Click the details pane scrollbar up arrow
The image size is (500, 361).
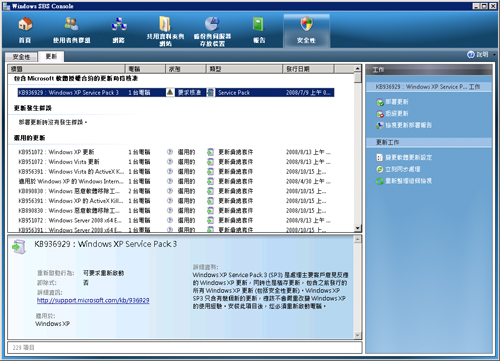[357, 239]
